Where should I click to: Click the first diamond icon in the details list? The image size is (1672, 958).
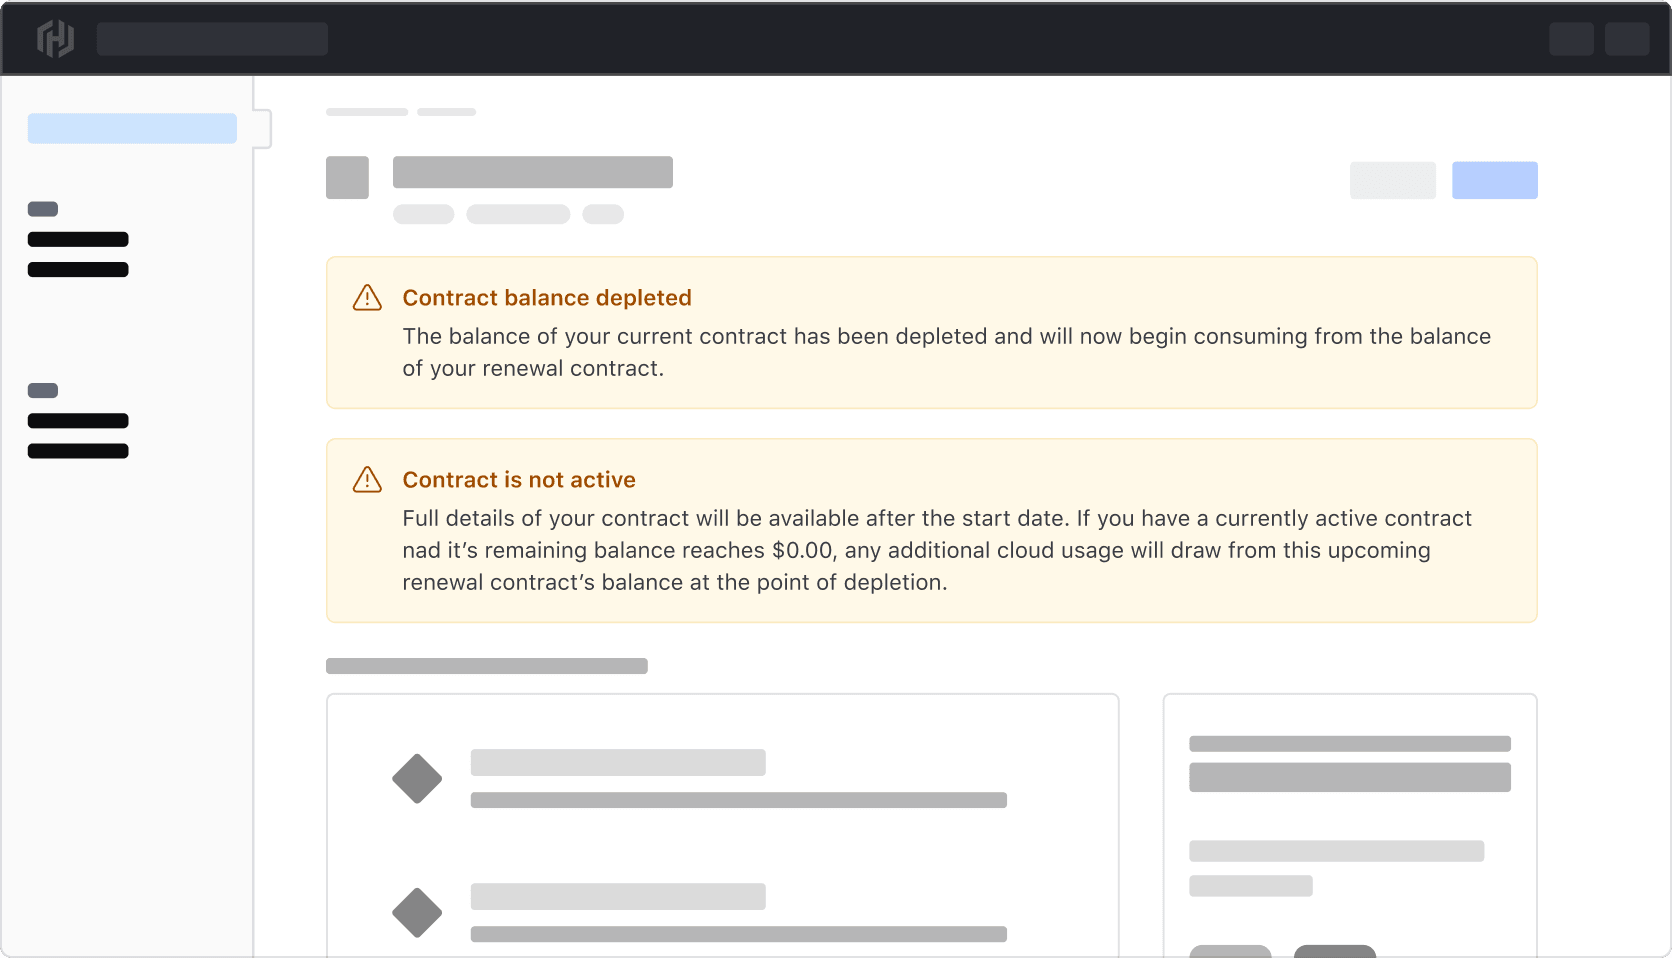[417, 778]
